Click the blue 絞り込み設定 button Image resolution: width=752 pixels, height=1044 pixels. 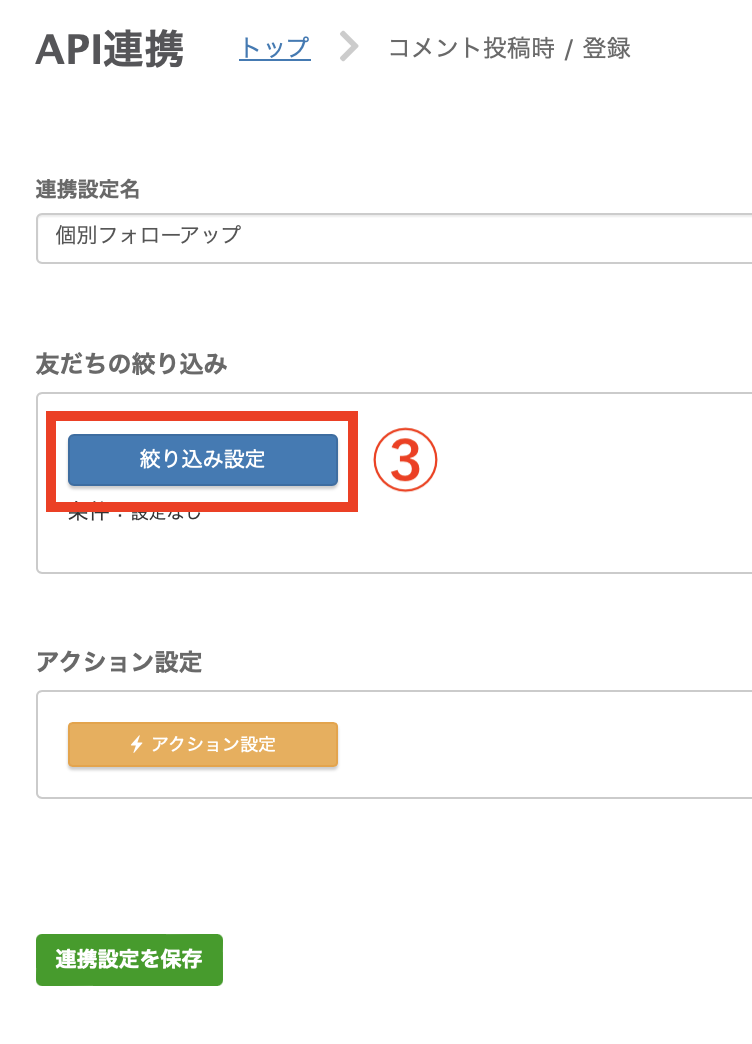(x=202, y=459)
